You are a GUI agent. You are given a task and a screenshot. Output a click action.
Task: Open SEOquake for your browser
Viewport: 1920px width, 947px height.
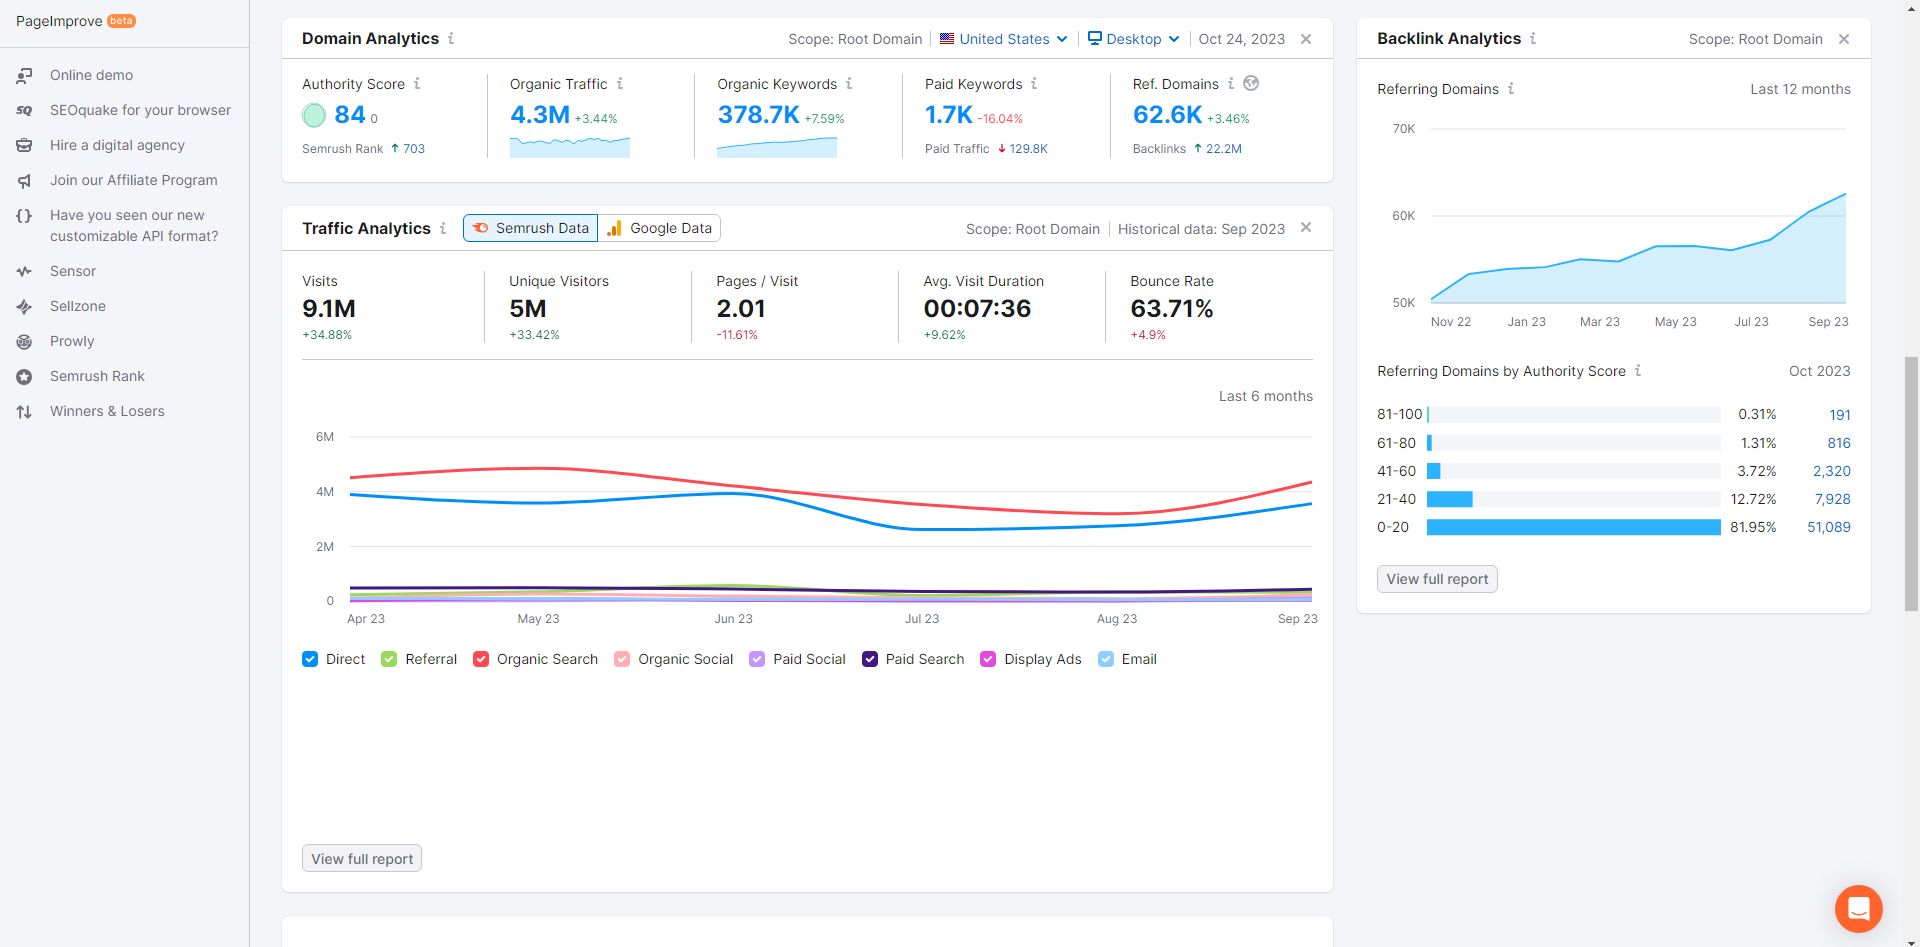[x=140, y=110]
